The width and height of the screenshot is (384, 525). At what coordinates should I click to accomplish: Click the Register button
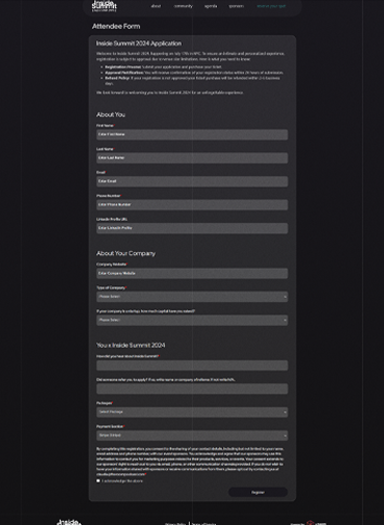click(258, 492)
